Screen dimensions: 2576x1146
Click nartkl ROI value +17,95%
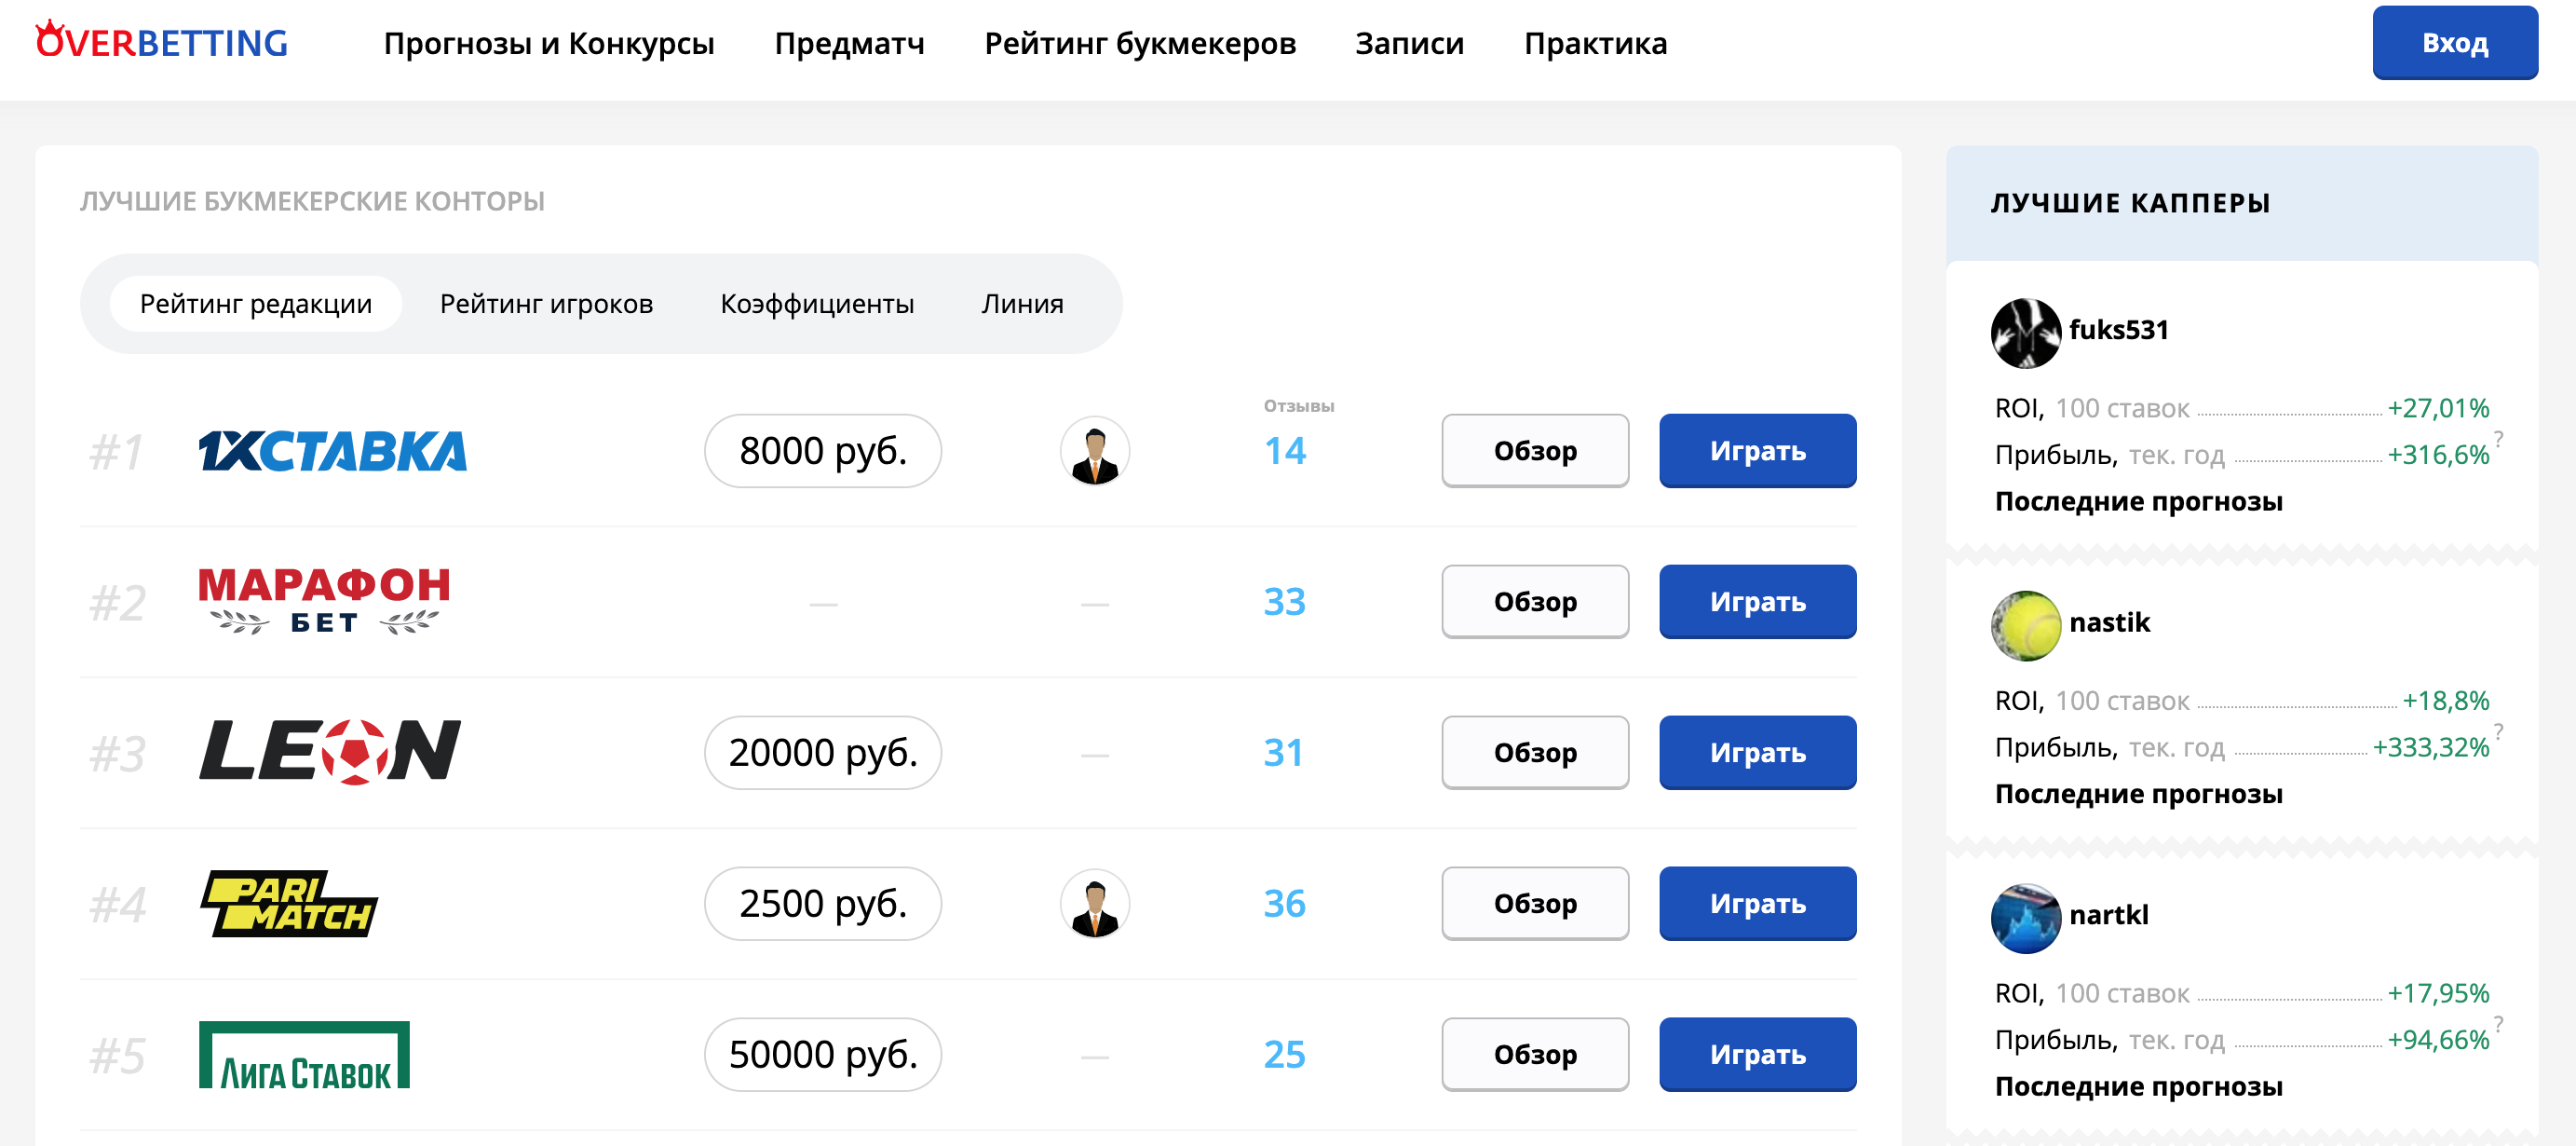(2438, 993)
